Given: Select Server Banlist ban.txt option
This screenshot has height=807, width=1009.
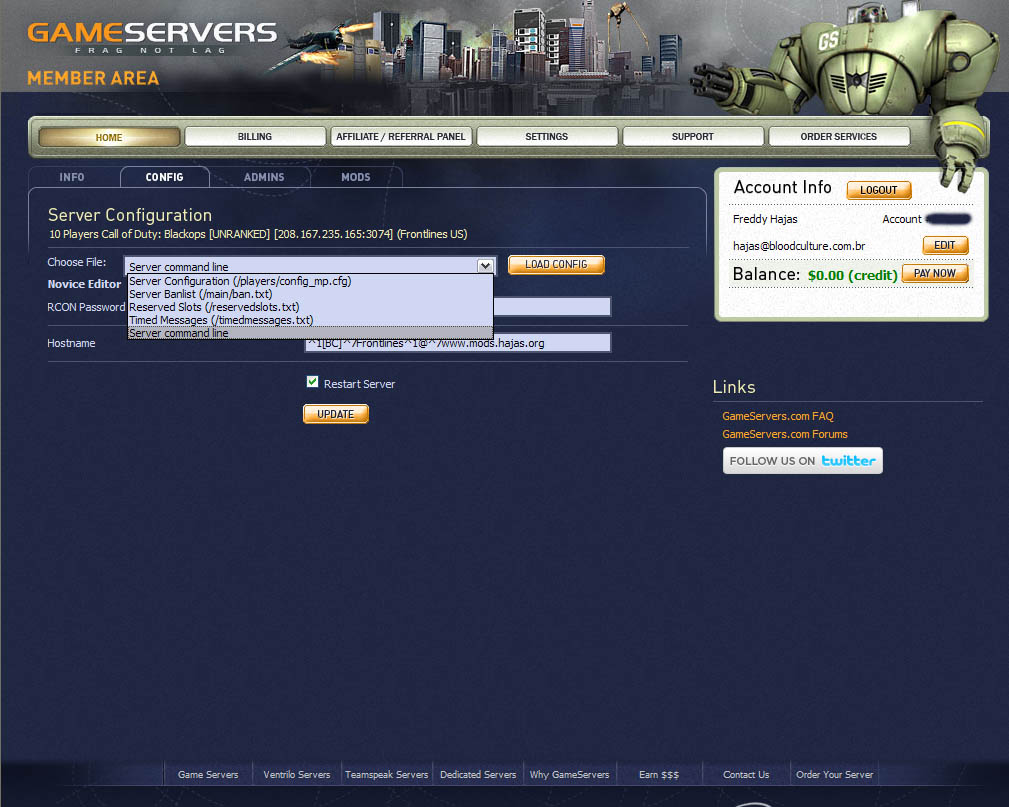Looking at the screenshot, I should (x=310, y=294).
